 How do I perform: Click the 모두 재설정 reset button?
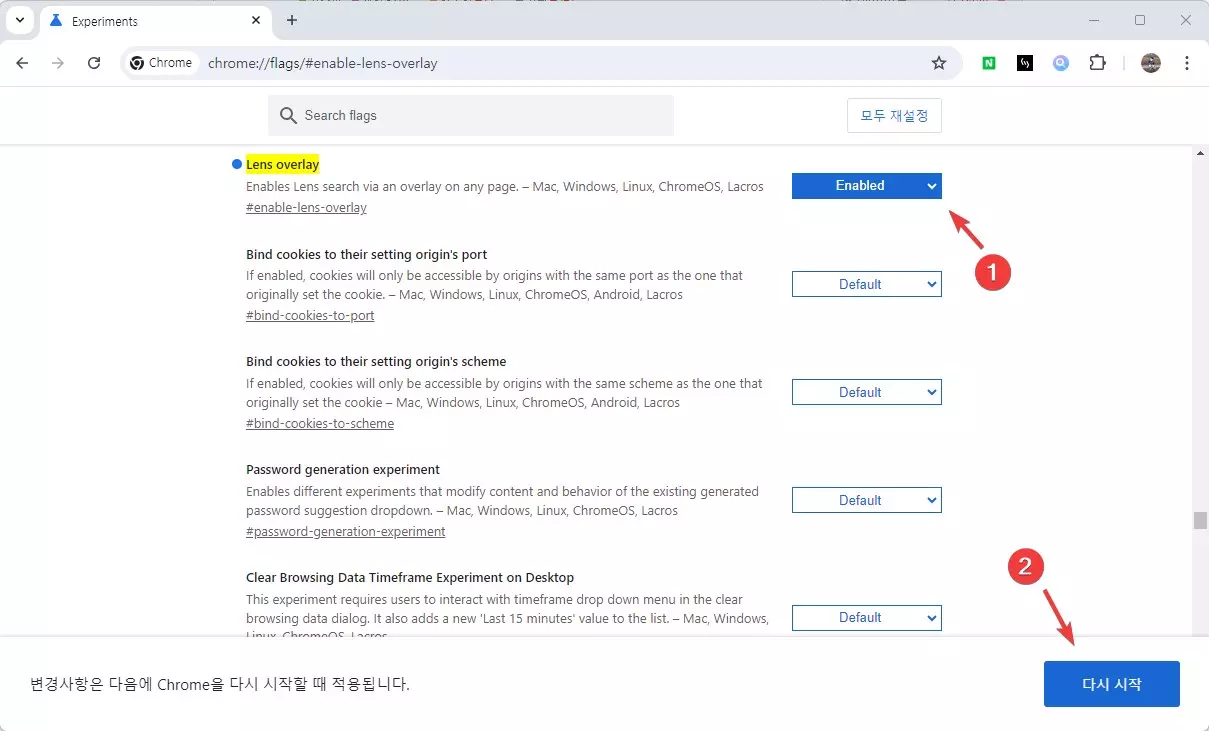click(x=894, y=115)
